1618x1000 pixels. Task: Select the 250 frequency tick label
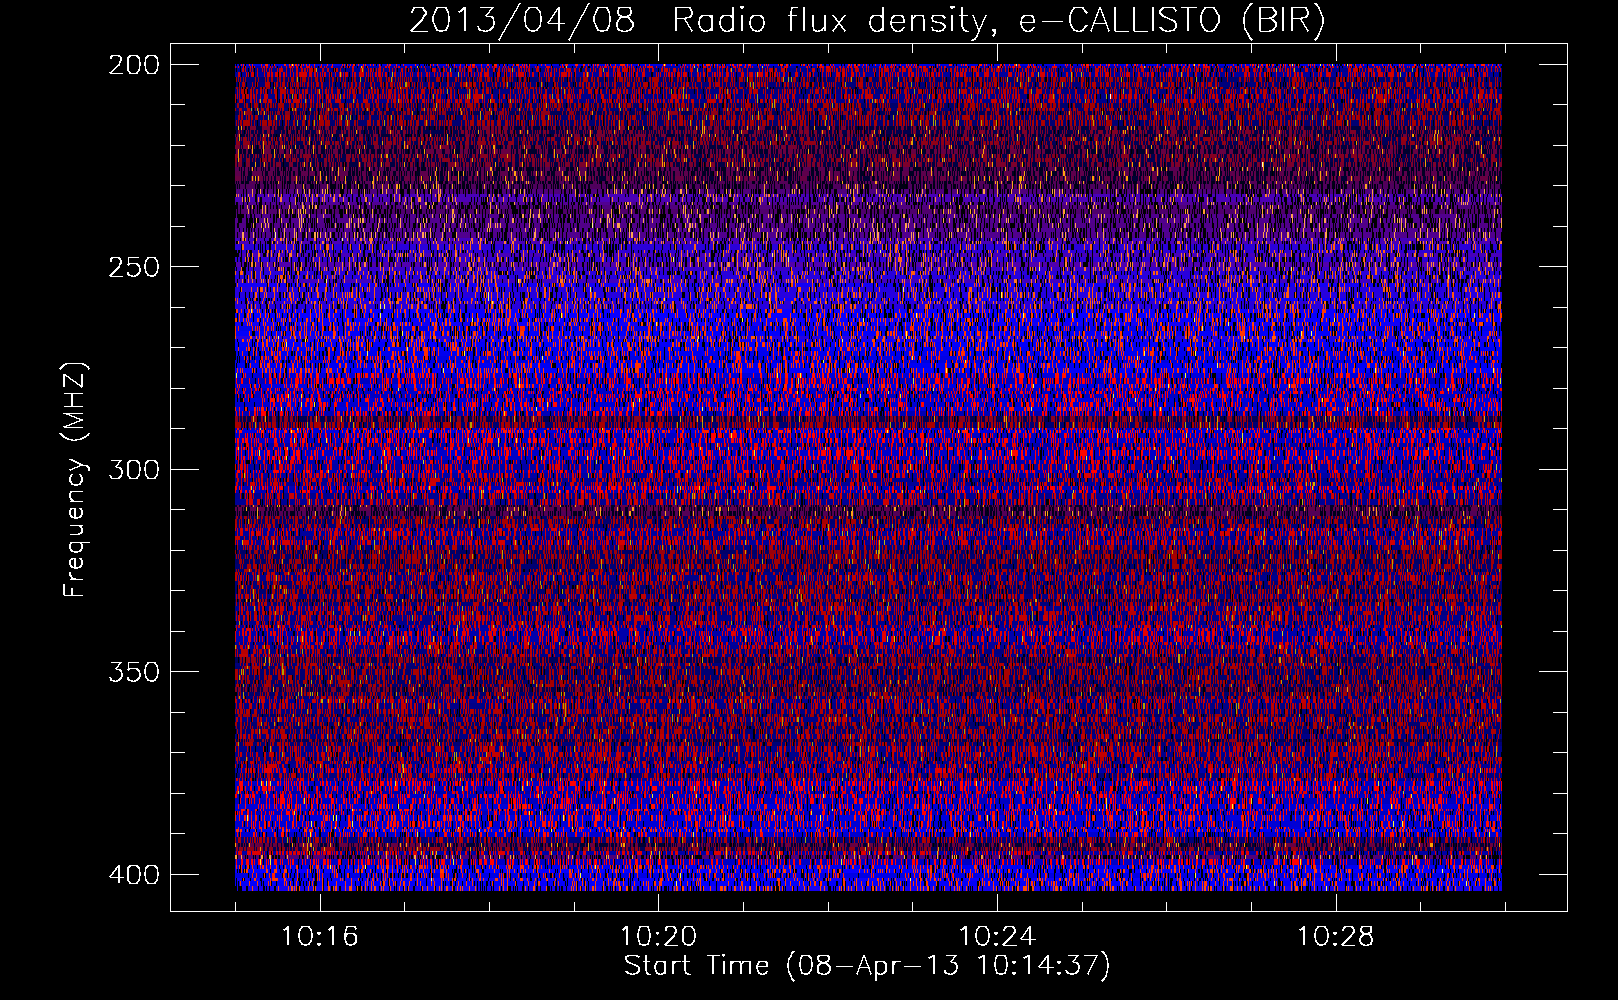point(133,267)
